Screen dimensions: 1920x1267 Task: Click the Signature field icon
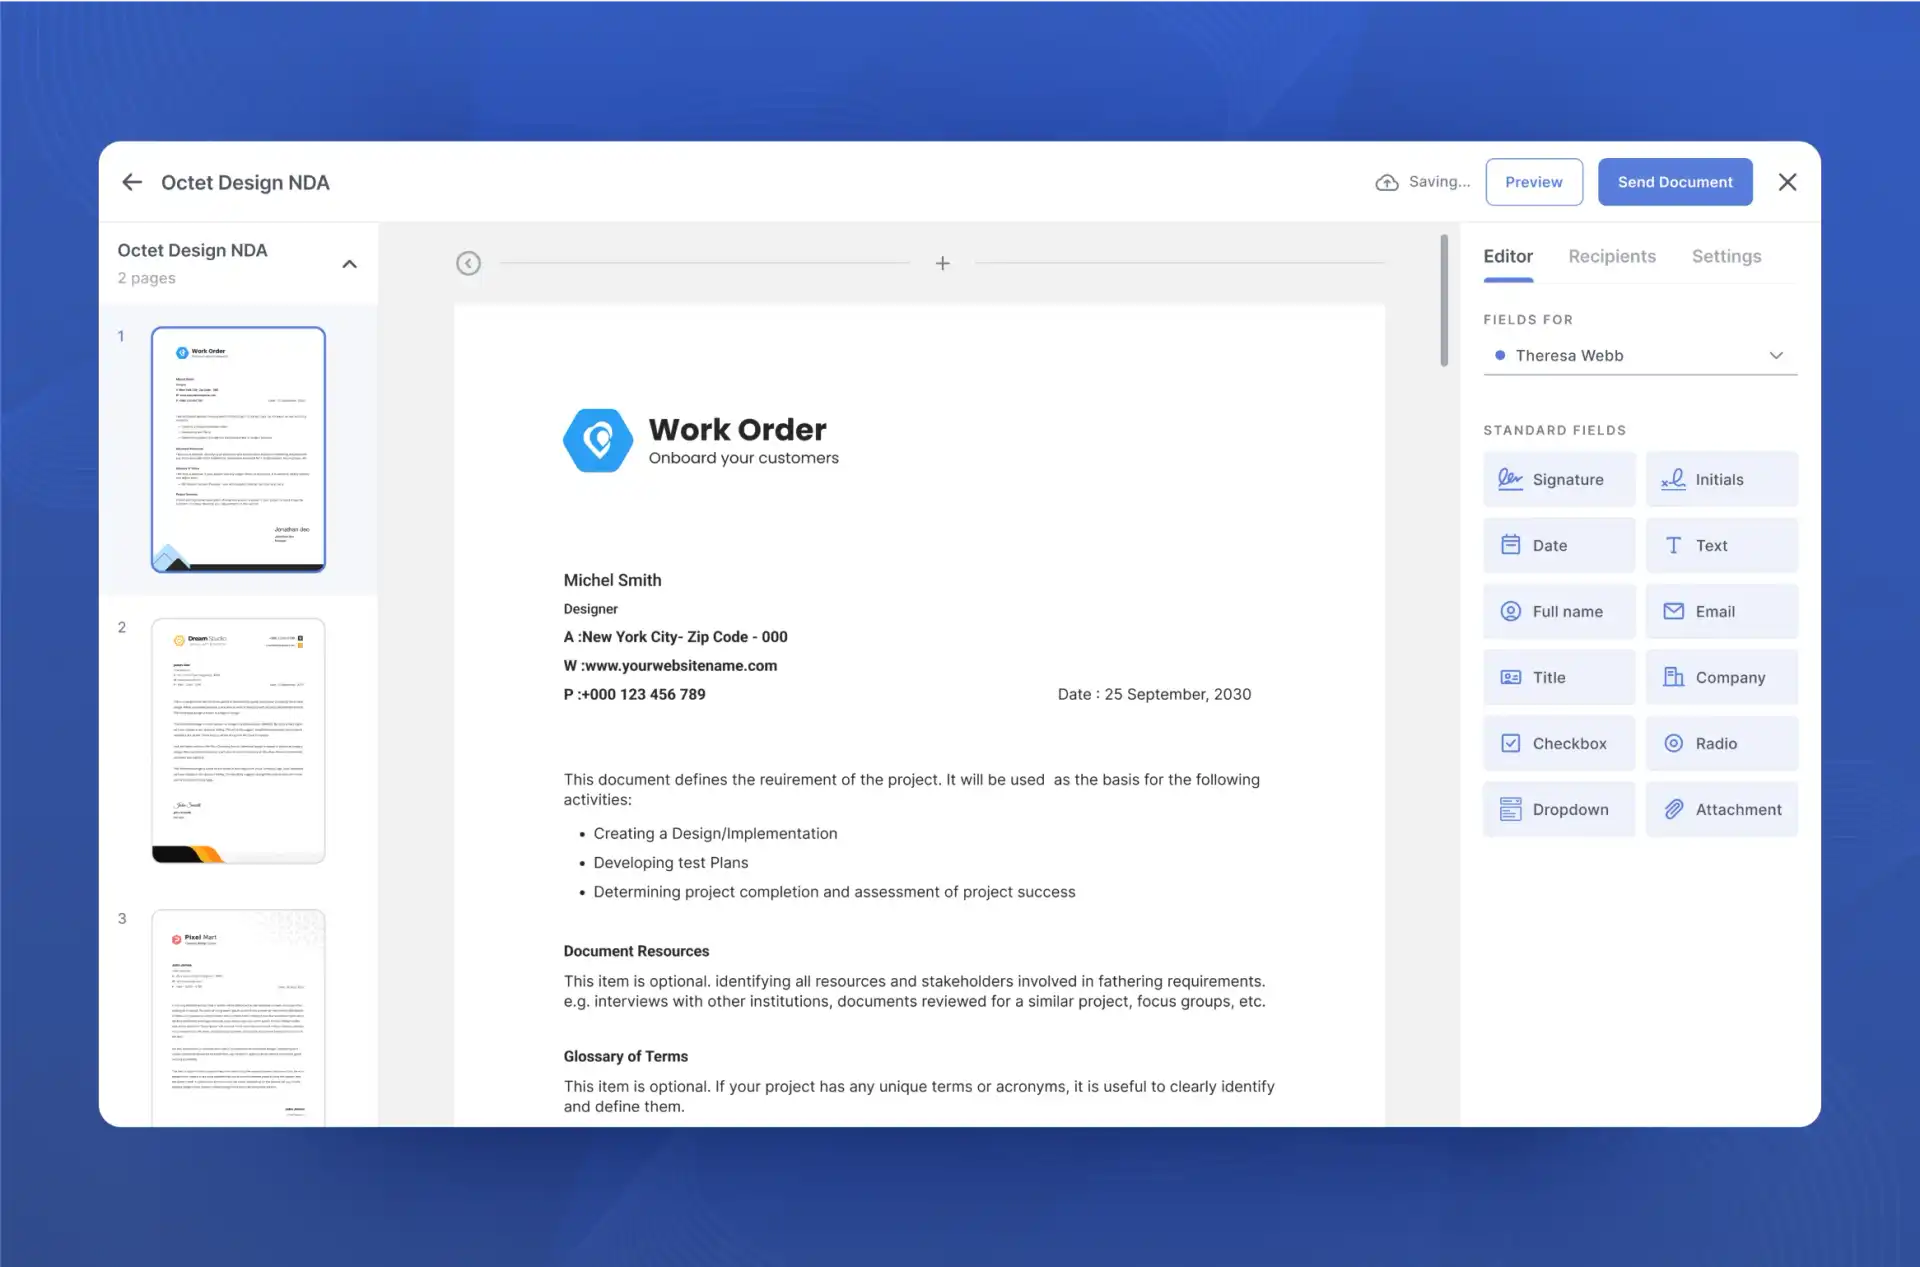(x=1511, y=478)
